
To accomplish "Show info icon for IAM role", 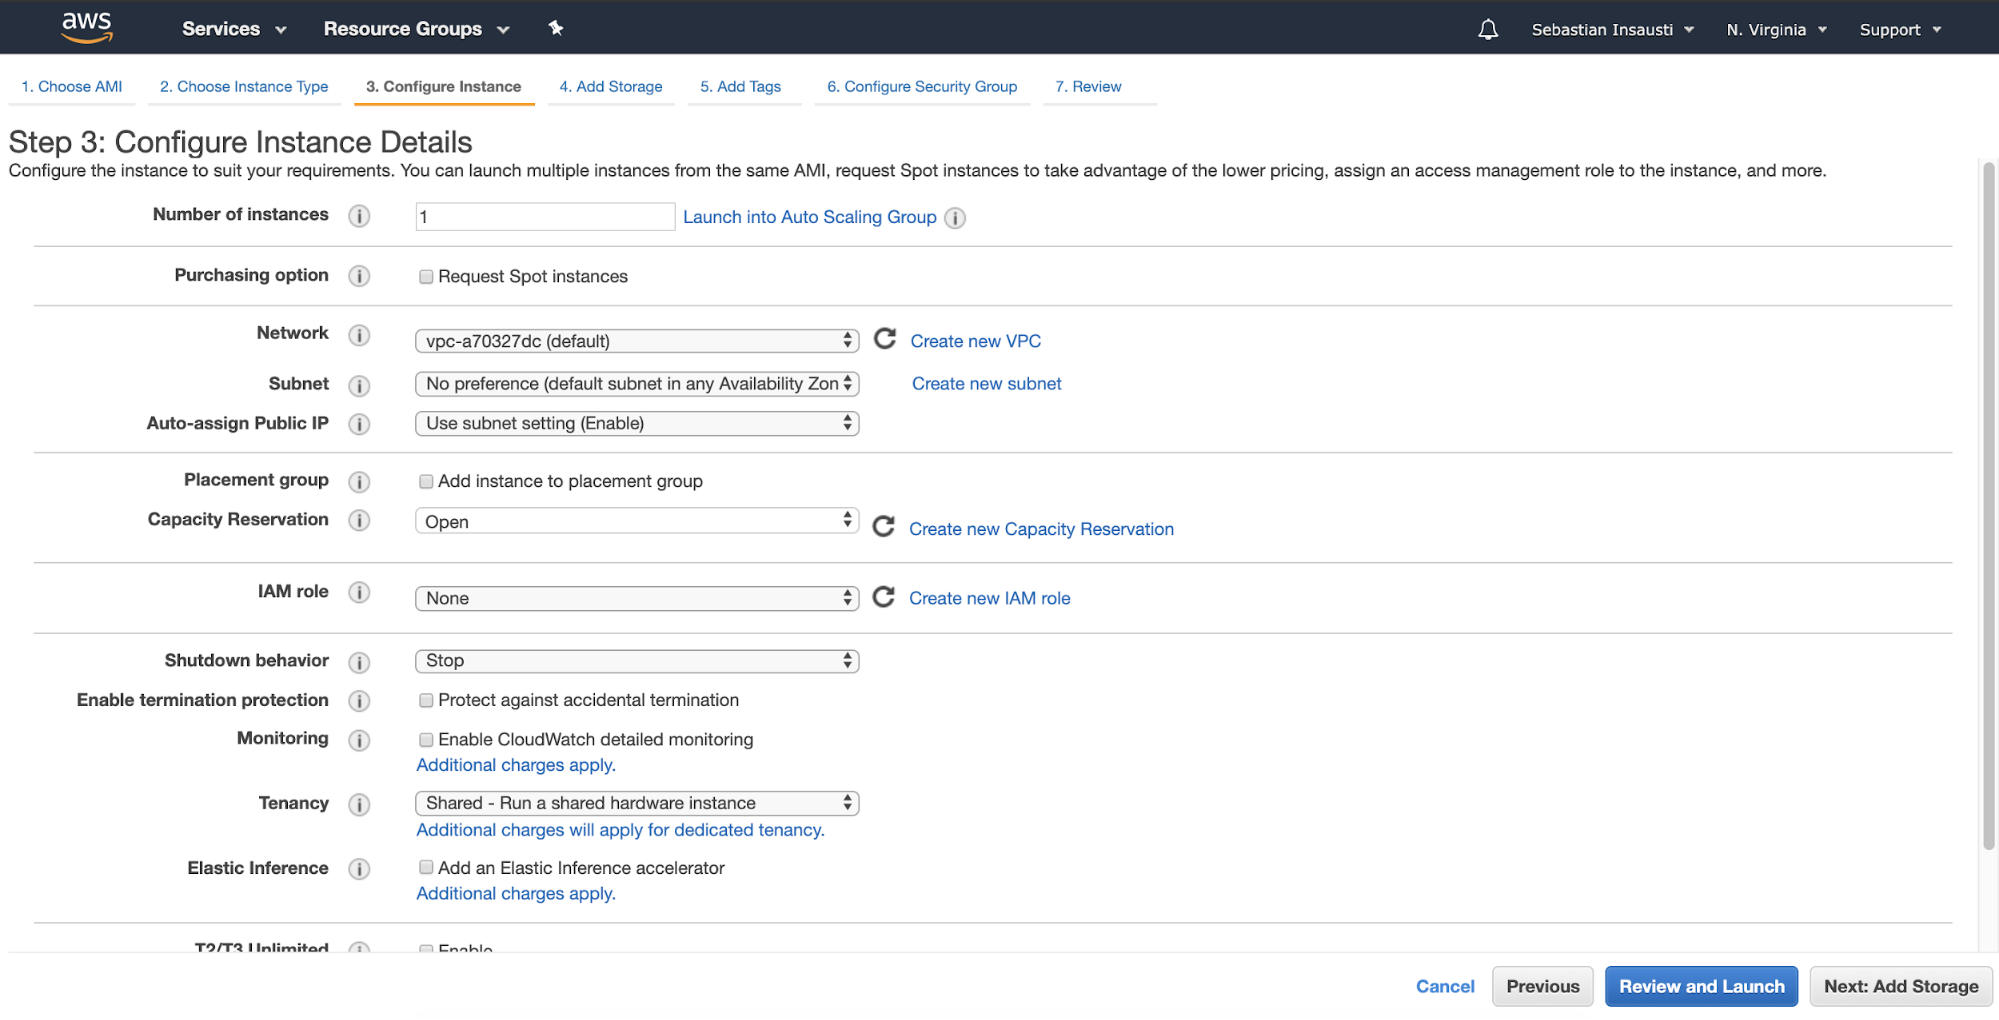I will tap(359, 592).
